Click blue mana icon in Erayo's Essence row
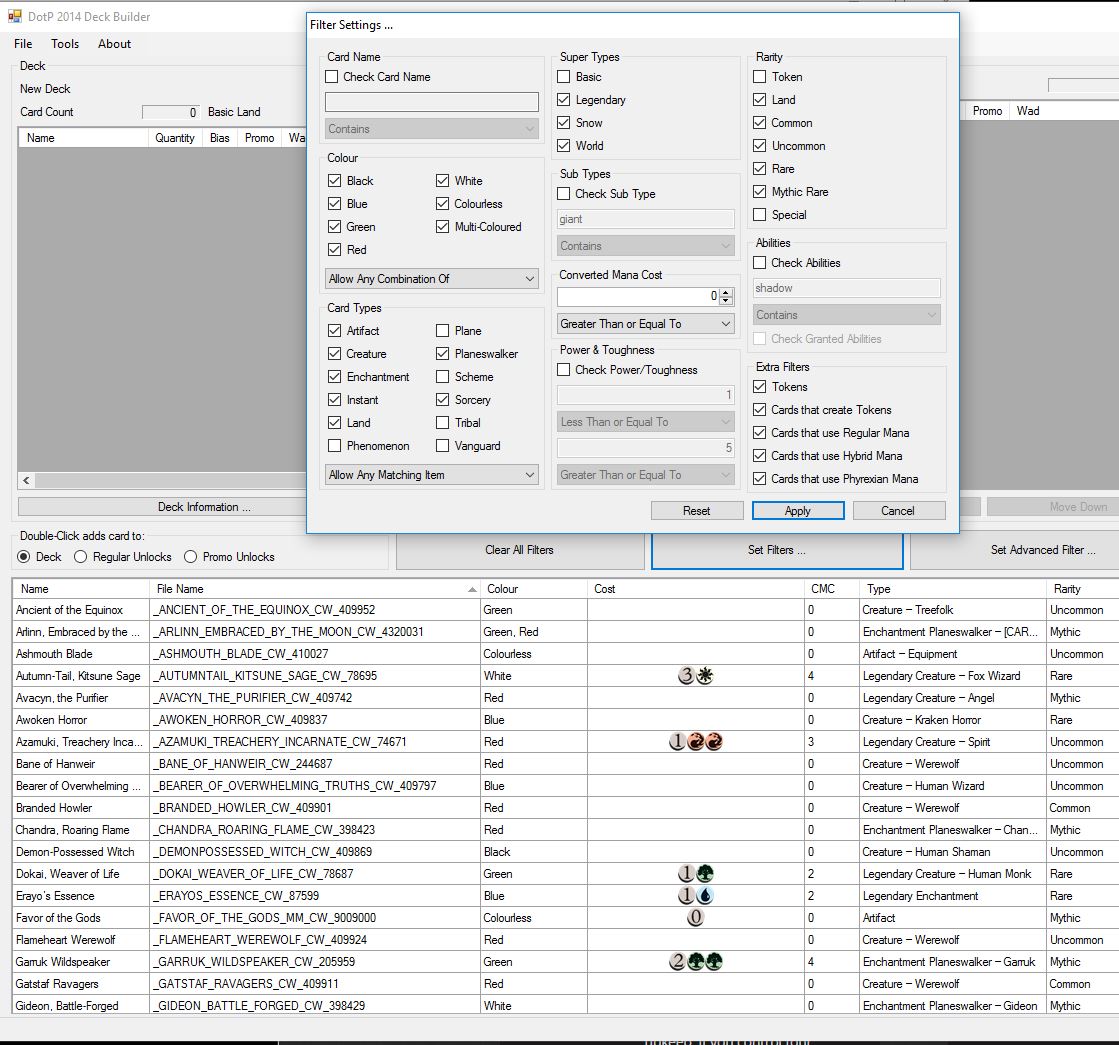 [x=704, y=896]
